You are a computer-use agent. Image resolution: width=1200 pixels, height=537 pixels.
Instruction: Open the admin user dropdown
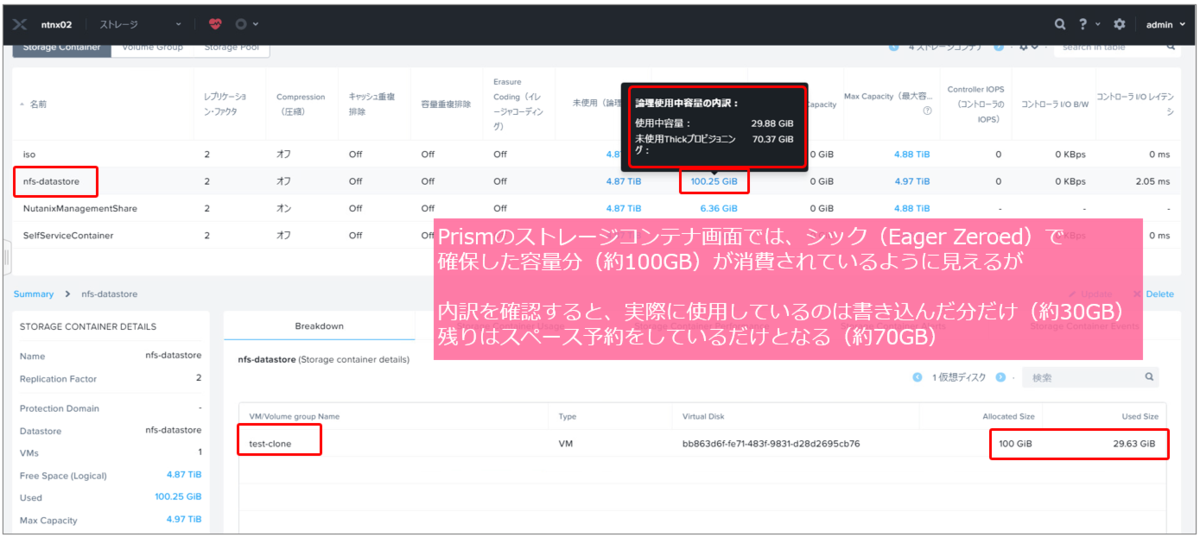pyautogui.click(x=1165, y=23)
